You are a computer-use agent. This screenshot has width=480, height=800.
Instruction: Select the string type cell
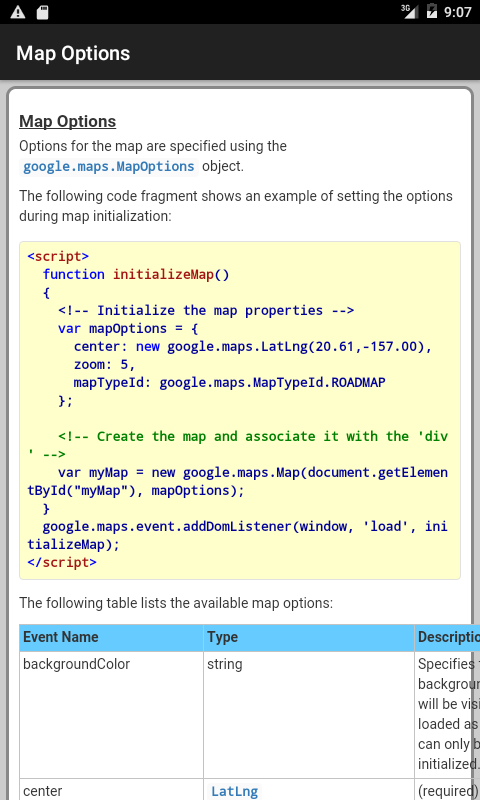[x=309, y=715]
